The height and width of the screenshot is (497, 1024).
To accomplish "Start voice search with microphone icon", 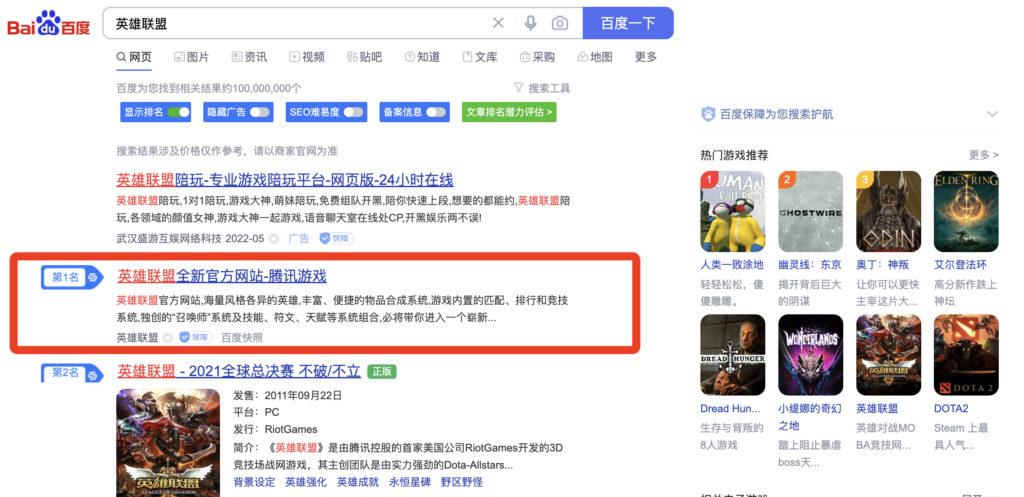I will pos(530,24).
